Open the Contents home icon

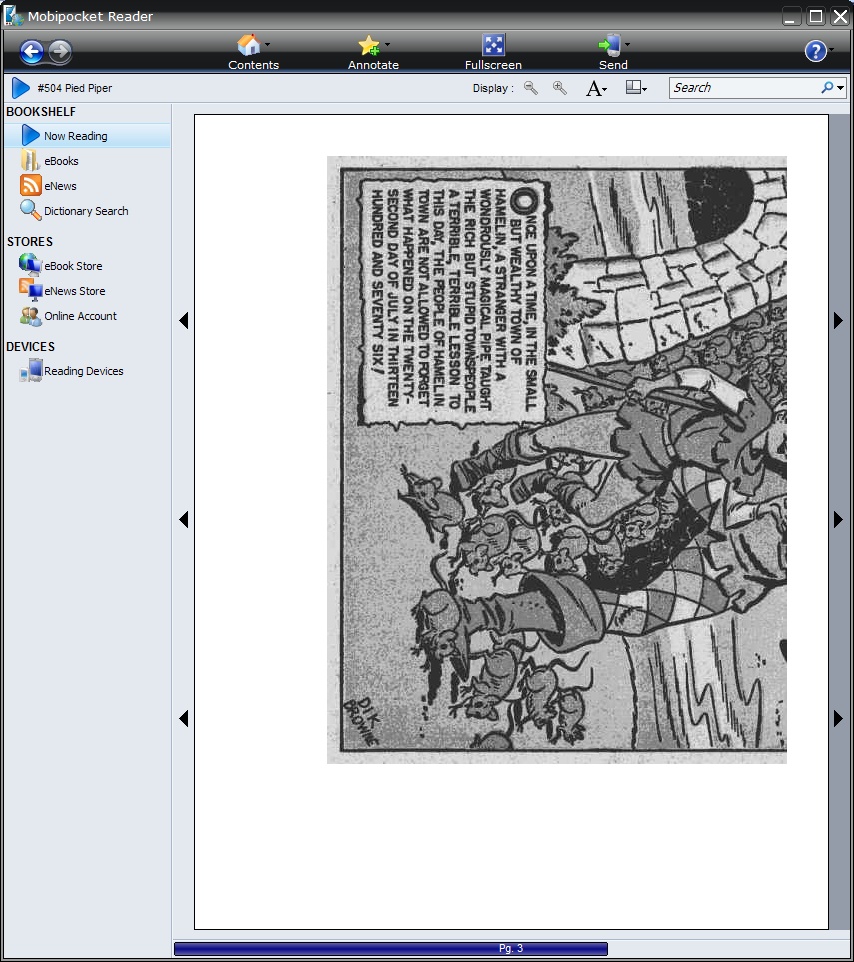(248, 45)
